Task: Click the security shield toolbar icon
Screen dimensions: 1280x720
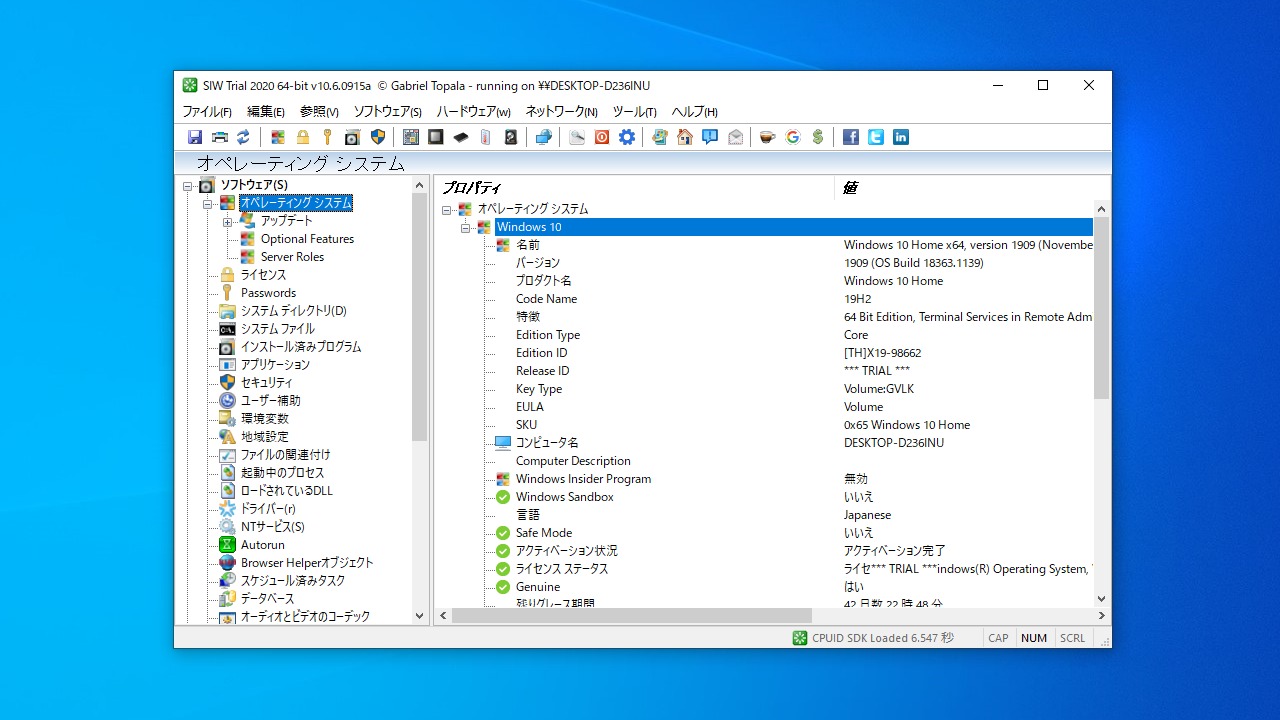Action: [x=378, y=137]
